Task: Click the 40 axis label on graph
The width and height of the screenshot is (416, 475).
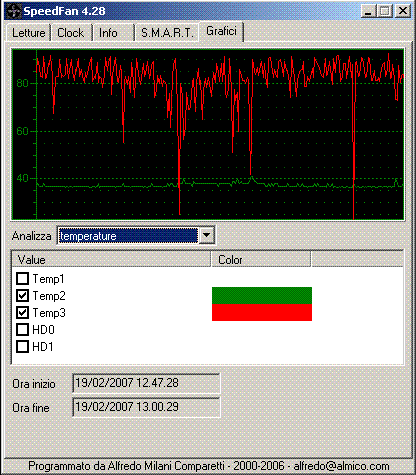Action: 23,178
